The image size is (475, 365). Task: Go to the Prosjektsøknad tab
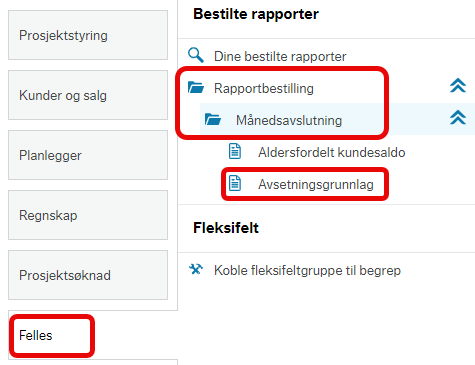coord(88,275)
